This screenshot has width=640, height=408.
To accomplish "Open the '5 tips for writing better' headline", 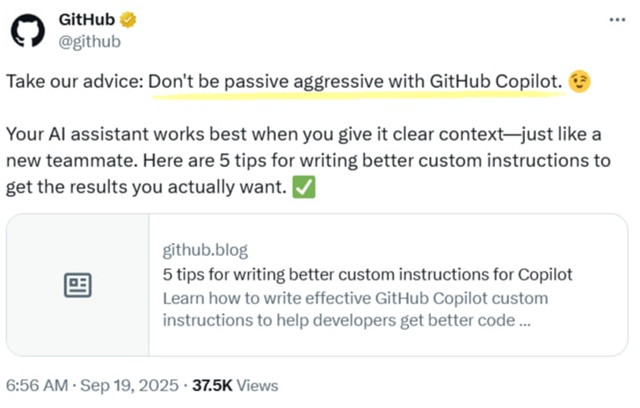I will coord(367,274).
